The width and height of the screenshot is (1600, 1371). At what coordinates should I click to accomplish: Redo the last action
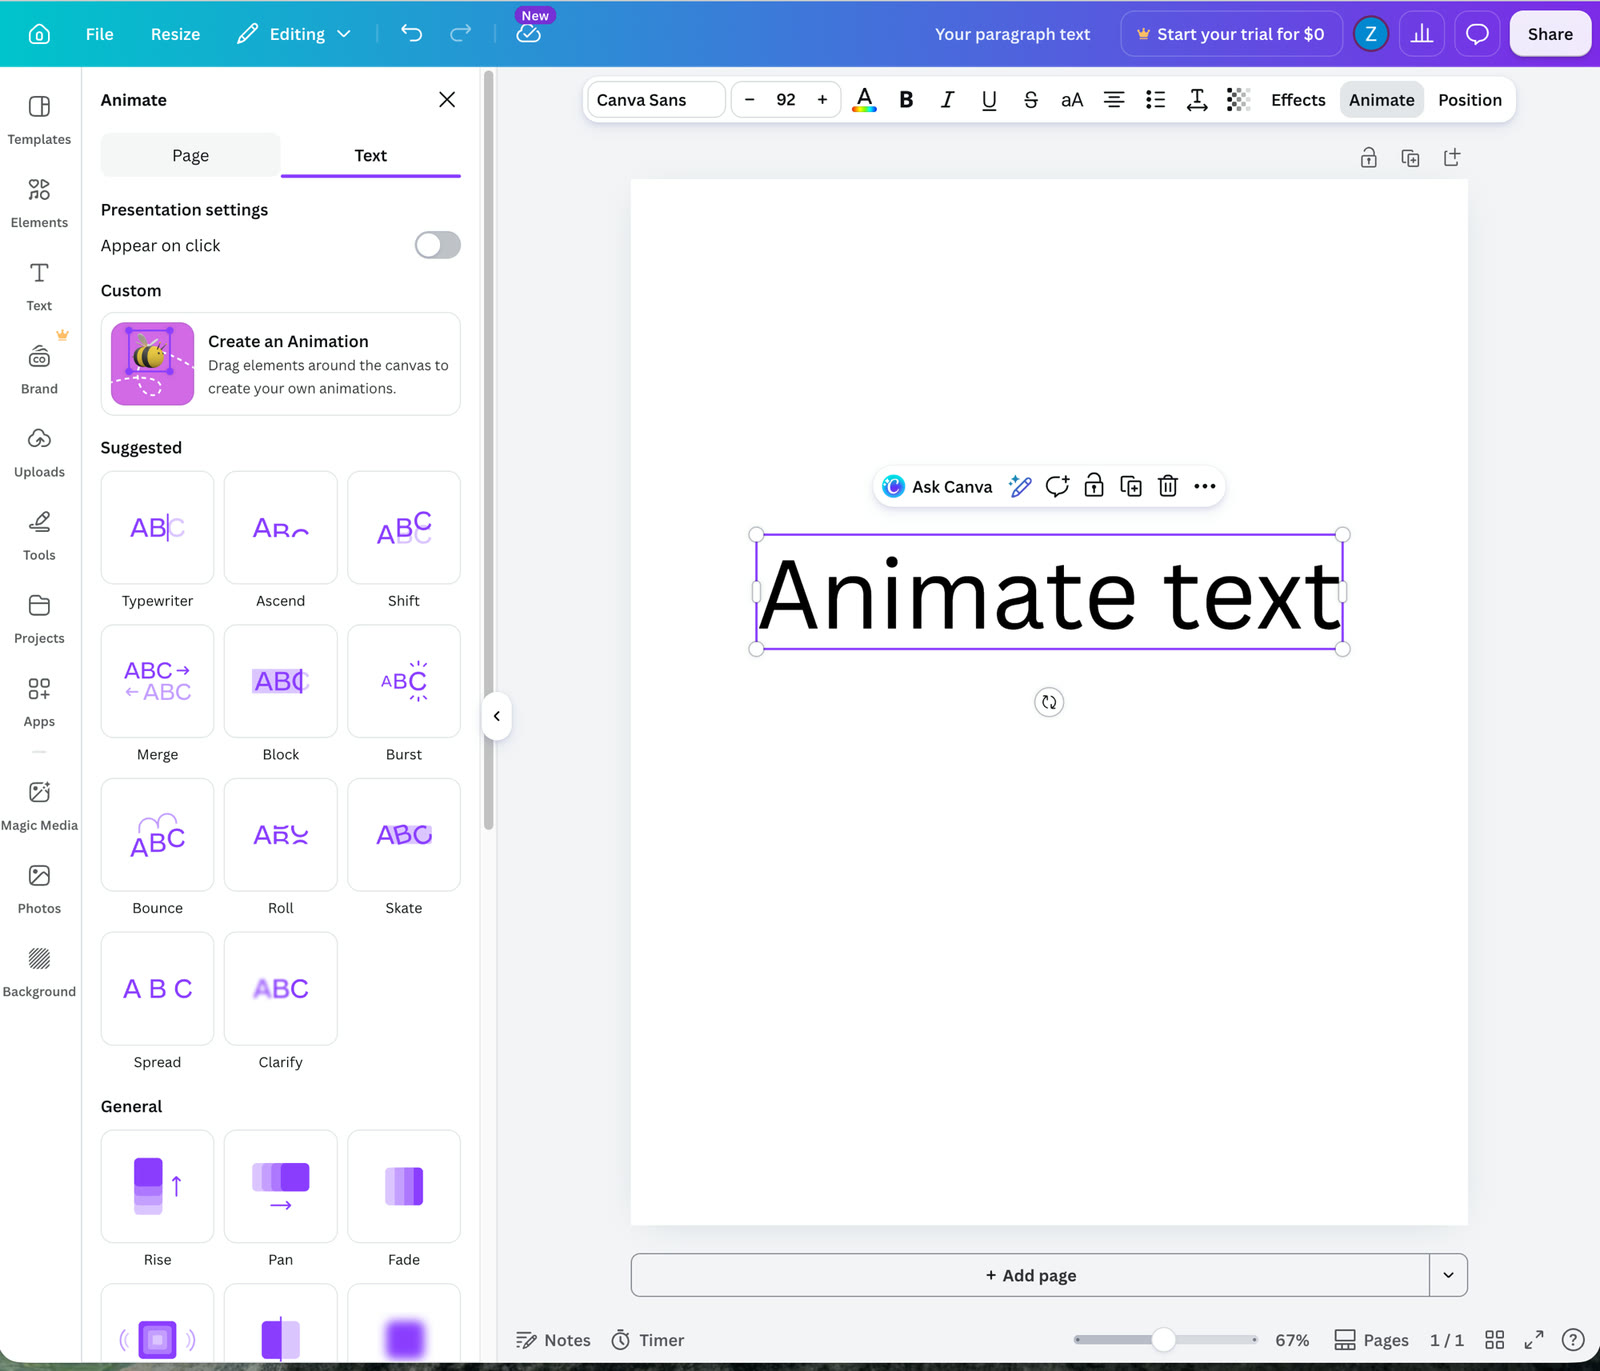coord(460,34)
